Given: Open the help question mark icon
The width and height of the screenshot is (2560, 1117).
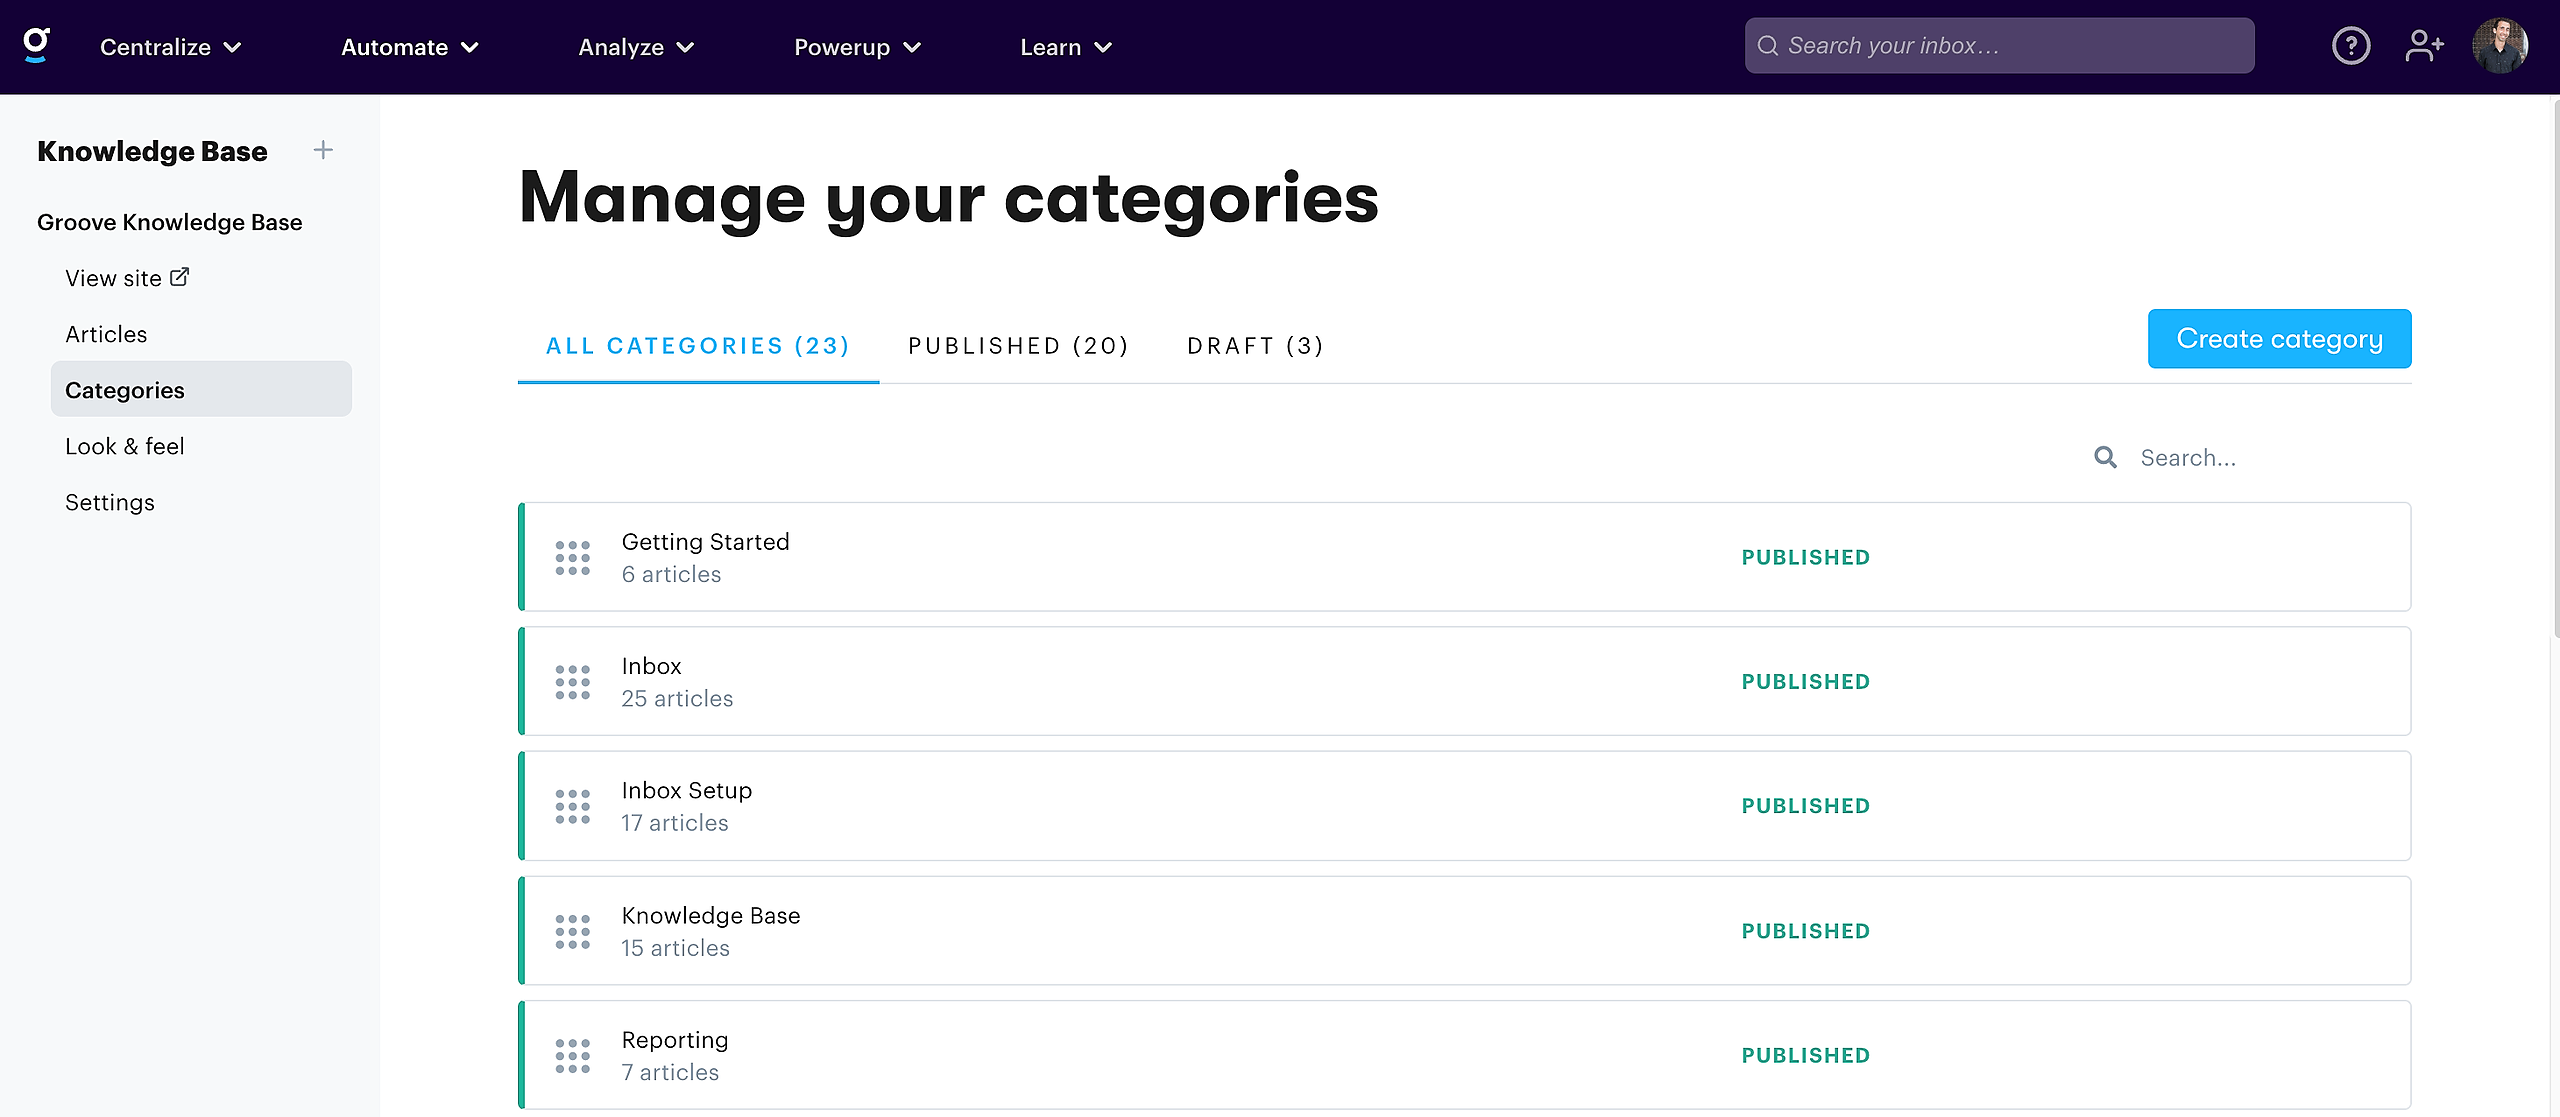Looking at the screenshot, I should [2350, 46].
